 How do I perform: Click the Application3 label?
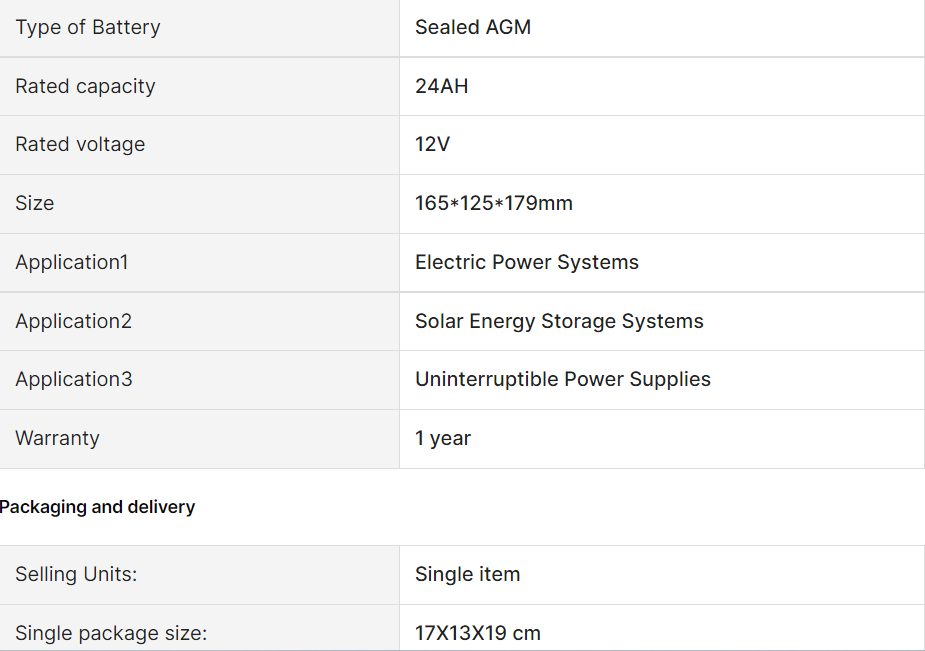(73, 379)
